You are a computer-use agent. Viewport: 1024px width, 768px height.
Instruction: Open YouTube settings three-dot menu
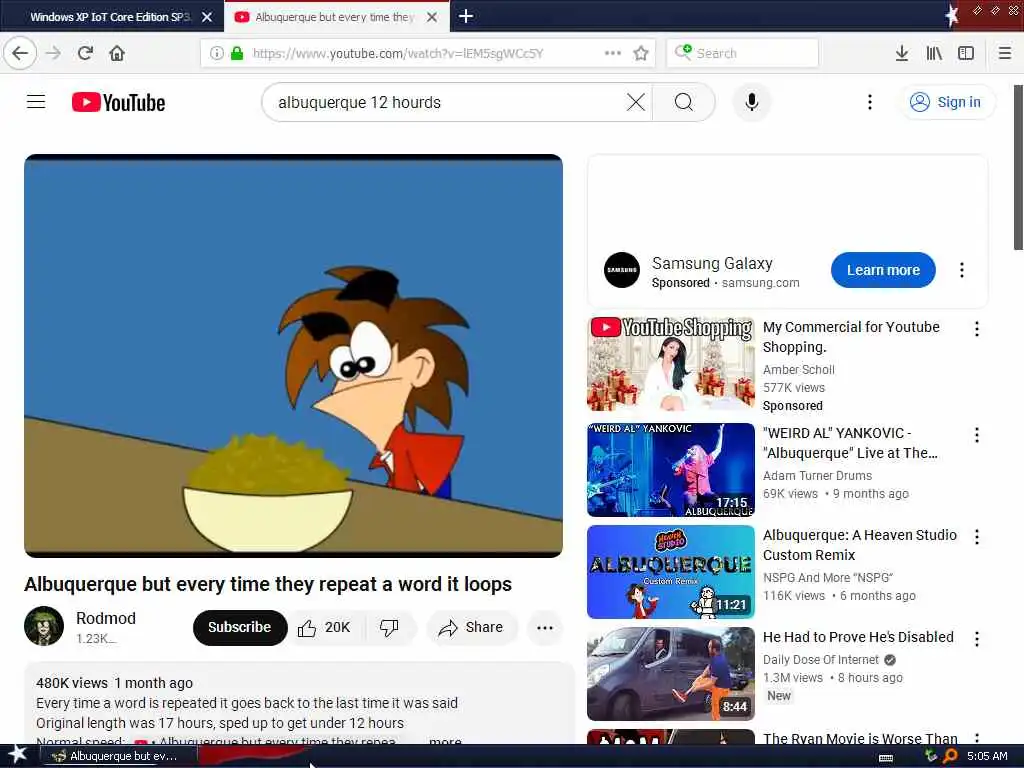point(869,102)
